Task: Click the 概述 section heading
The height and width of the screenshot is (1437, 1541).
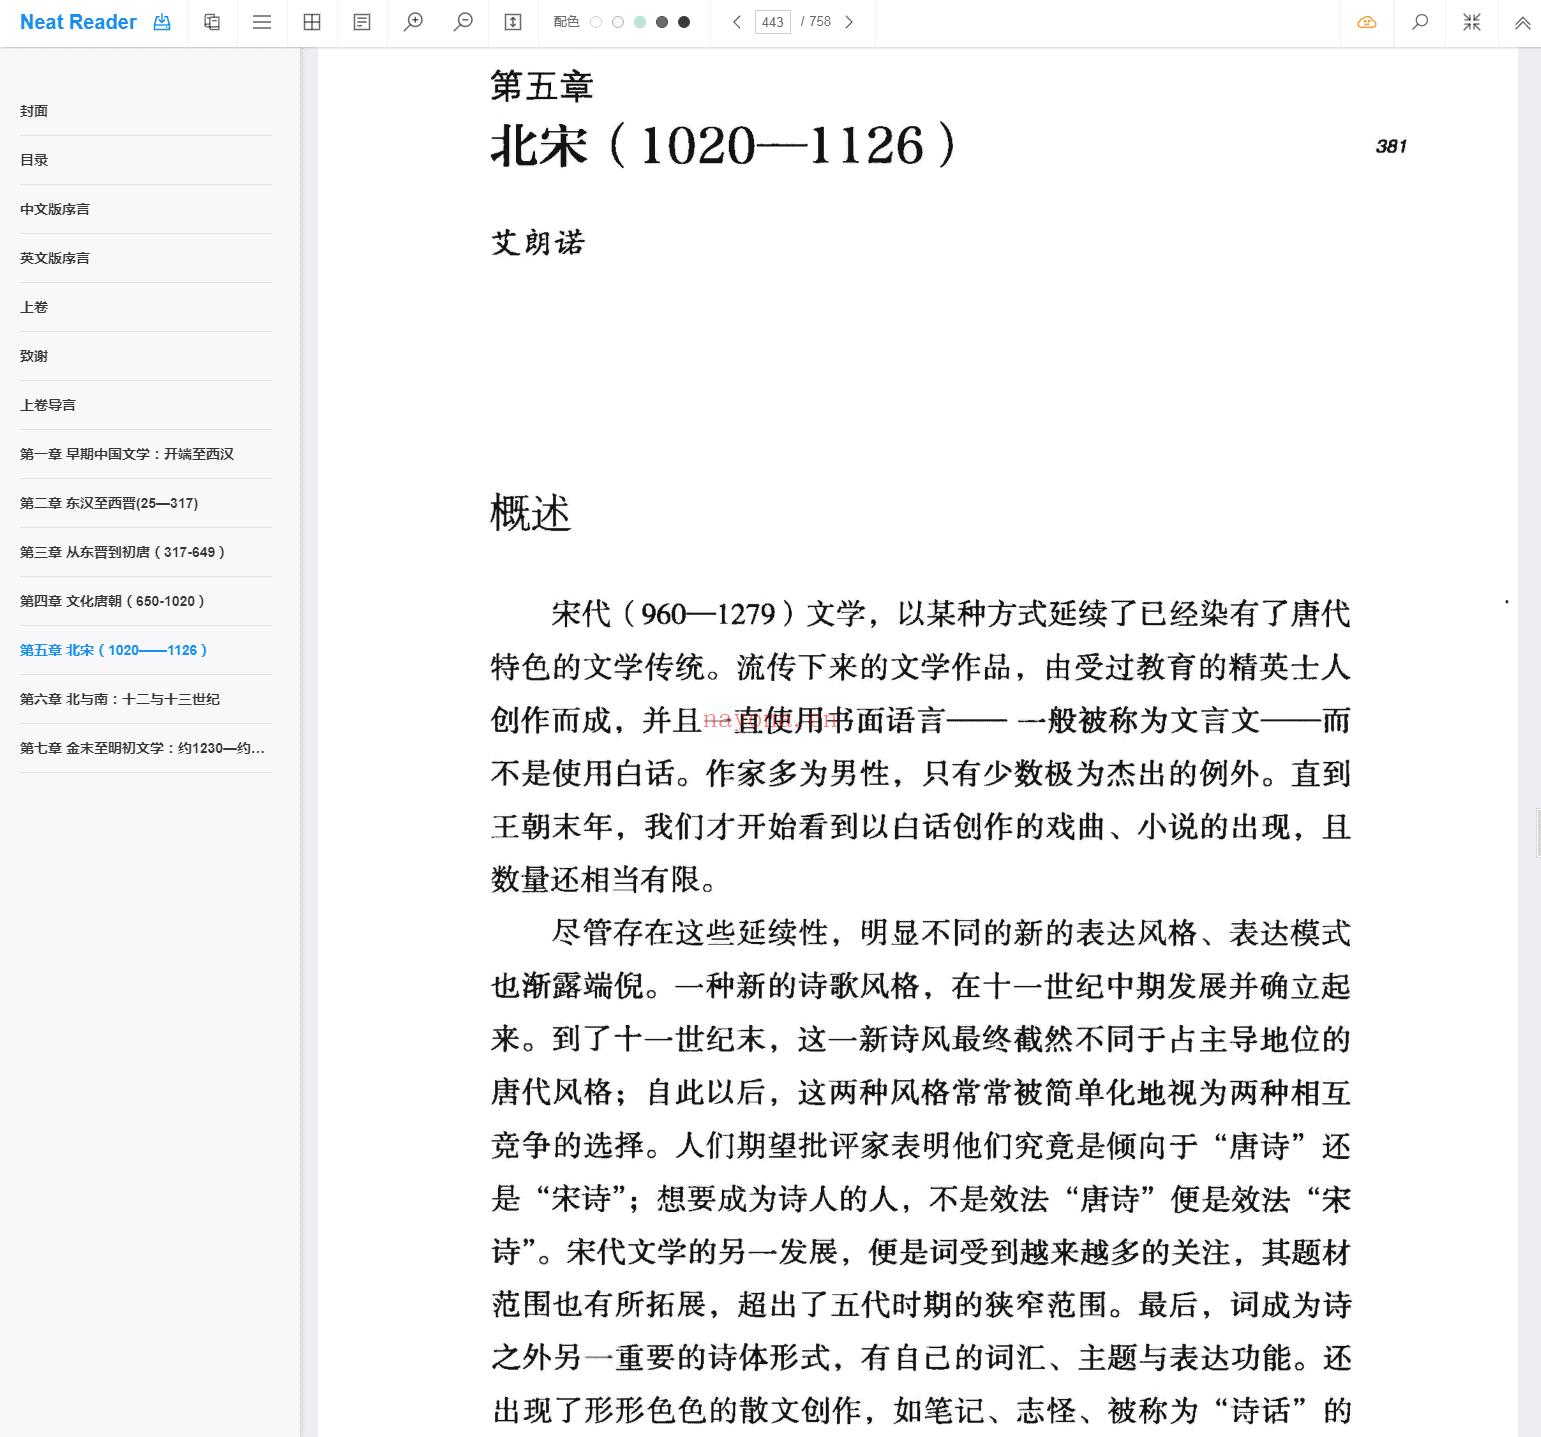Action: (x=531, y=513)
